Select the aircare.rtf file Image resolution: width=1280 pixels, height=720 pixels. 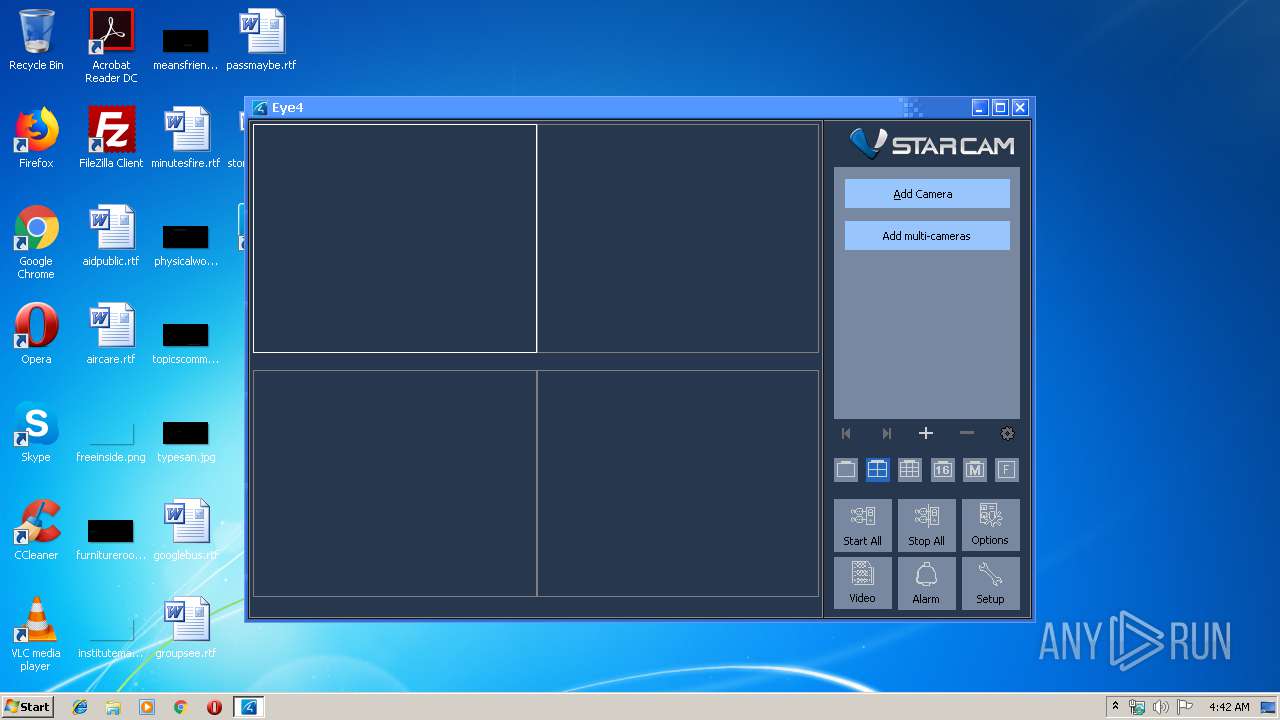coord(111,334)
